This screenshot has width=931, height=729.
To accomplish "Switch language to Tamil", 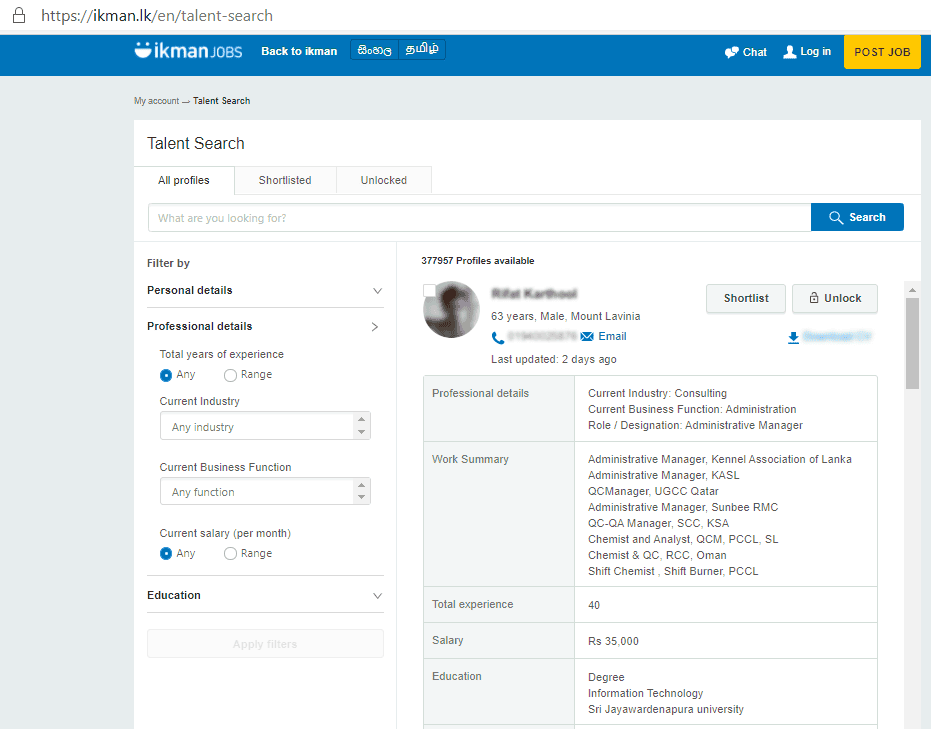I will pyautogui.click(x=422, y=50).
